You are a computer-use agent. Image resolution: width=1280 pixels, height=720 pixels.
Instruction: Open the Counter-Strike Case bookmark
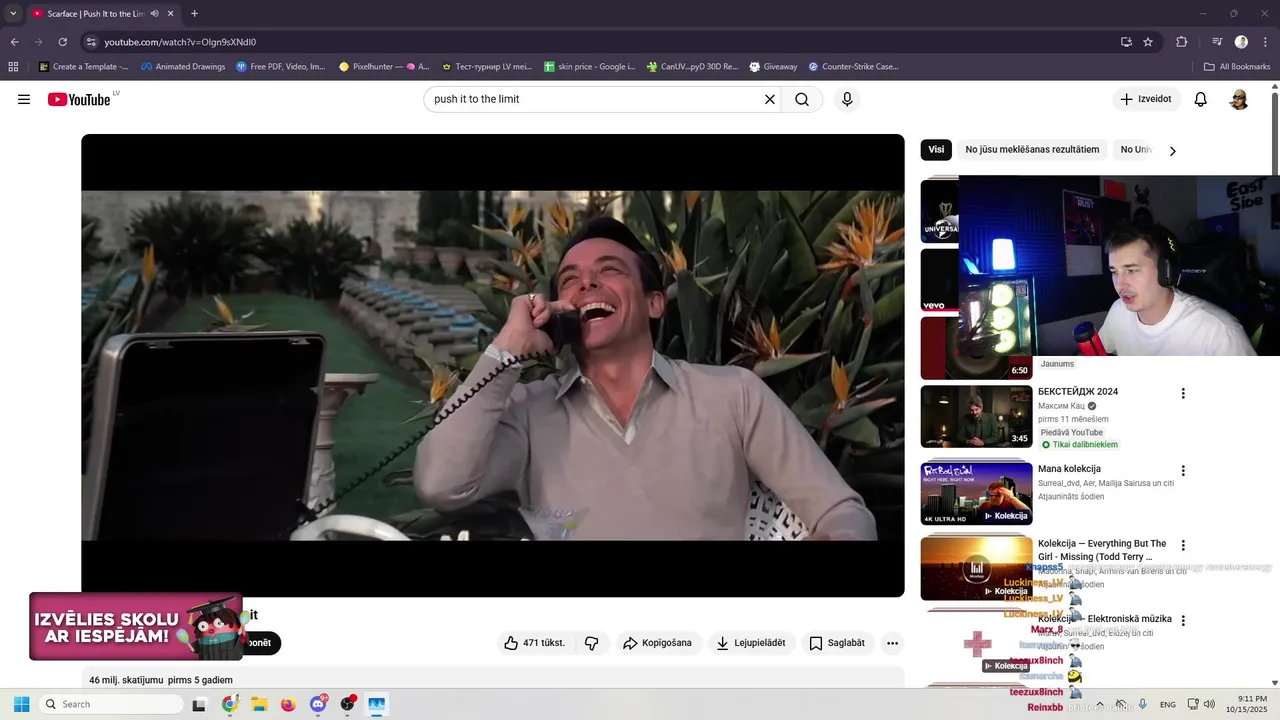pyautogui.click(x=853, y=67)
